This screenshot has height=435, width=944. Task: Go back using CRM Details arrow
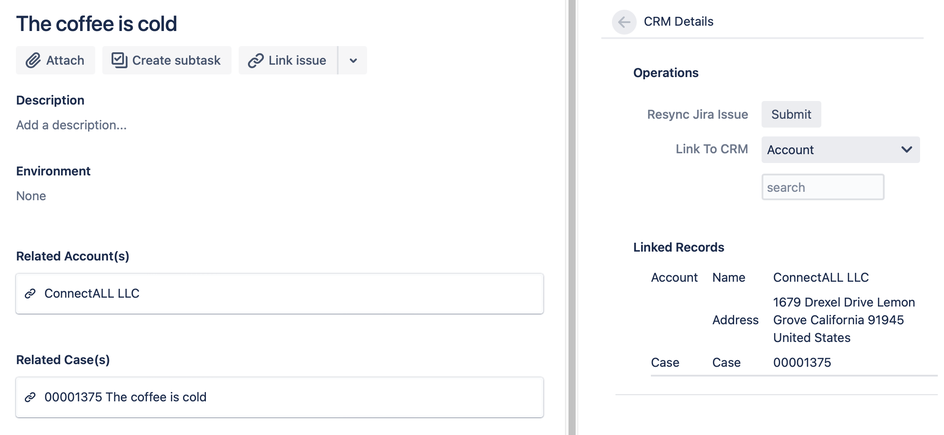(x=624, y=21)
